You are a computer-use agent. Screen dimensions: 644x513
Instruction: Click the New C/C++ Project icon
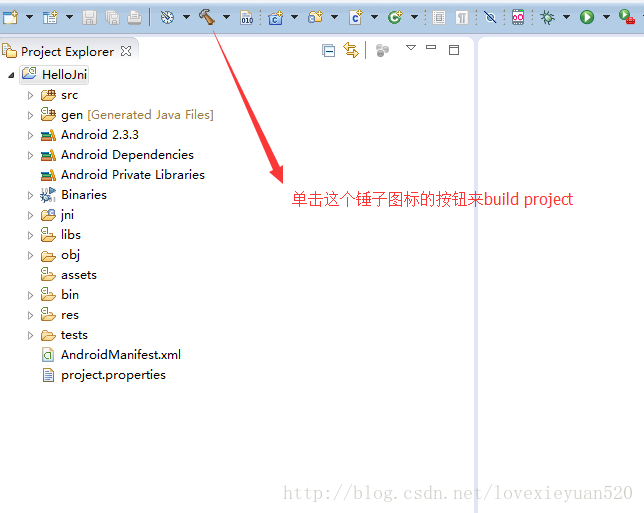(275, 17)
